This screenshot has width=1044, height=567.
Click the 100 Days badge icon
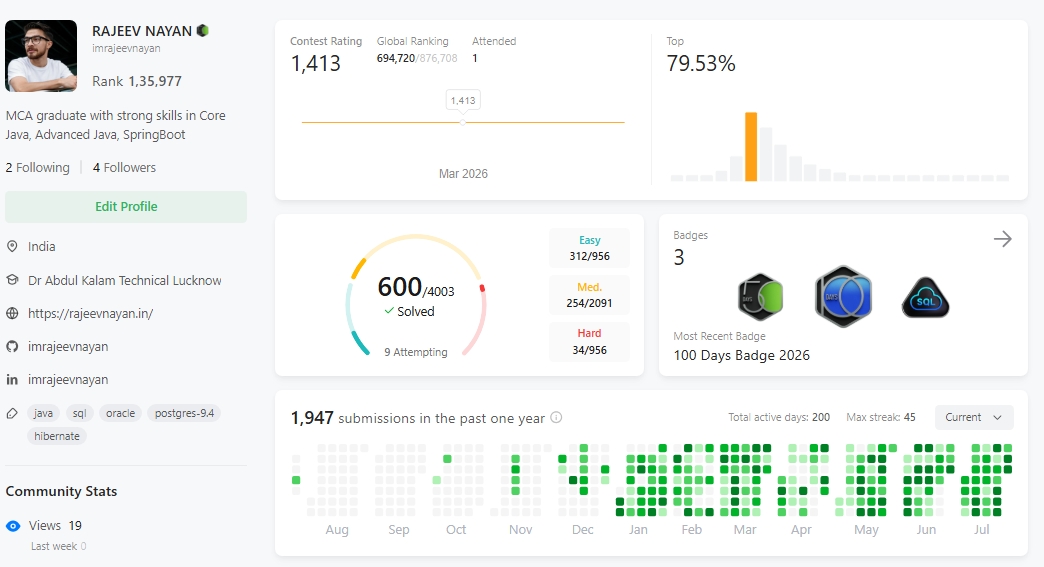tap(843, 297)
